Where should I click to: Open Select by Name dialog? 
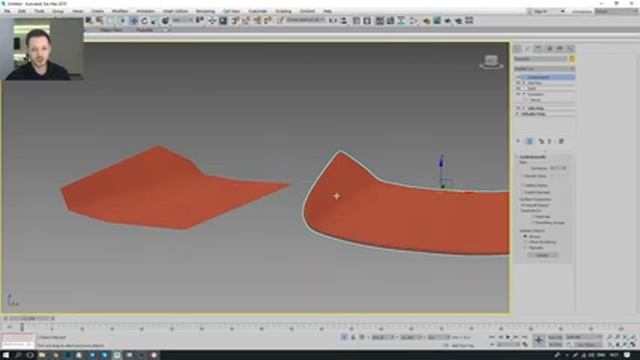pos(100,20)
